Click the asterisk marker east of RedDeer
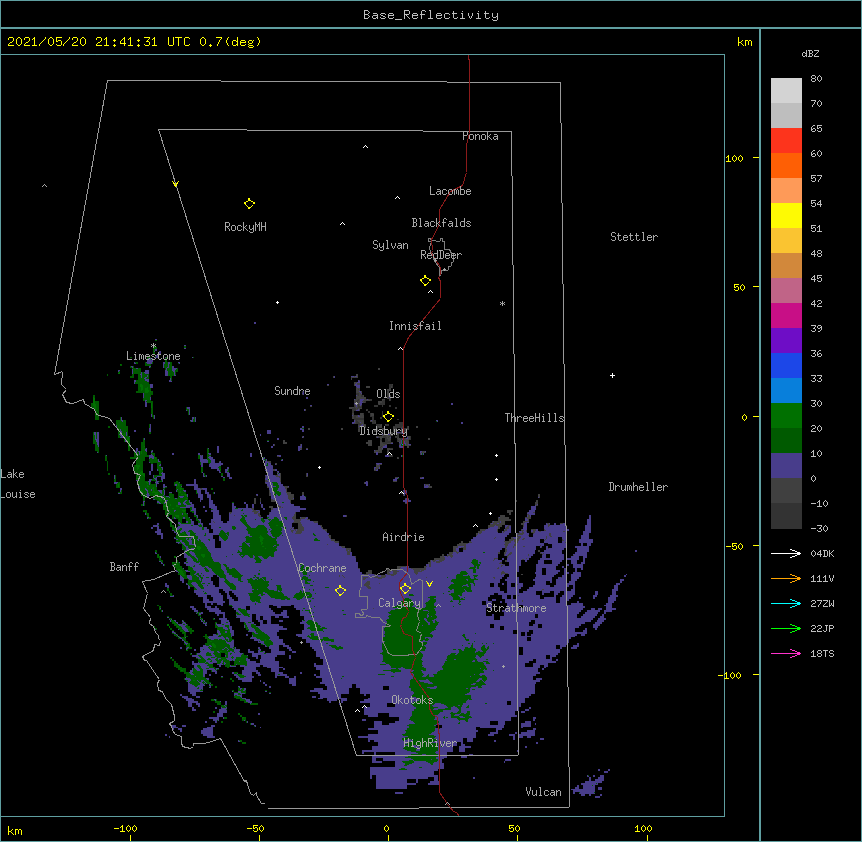The height and width of the screenshot is (842, 862). (502, 303)
